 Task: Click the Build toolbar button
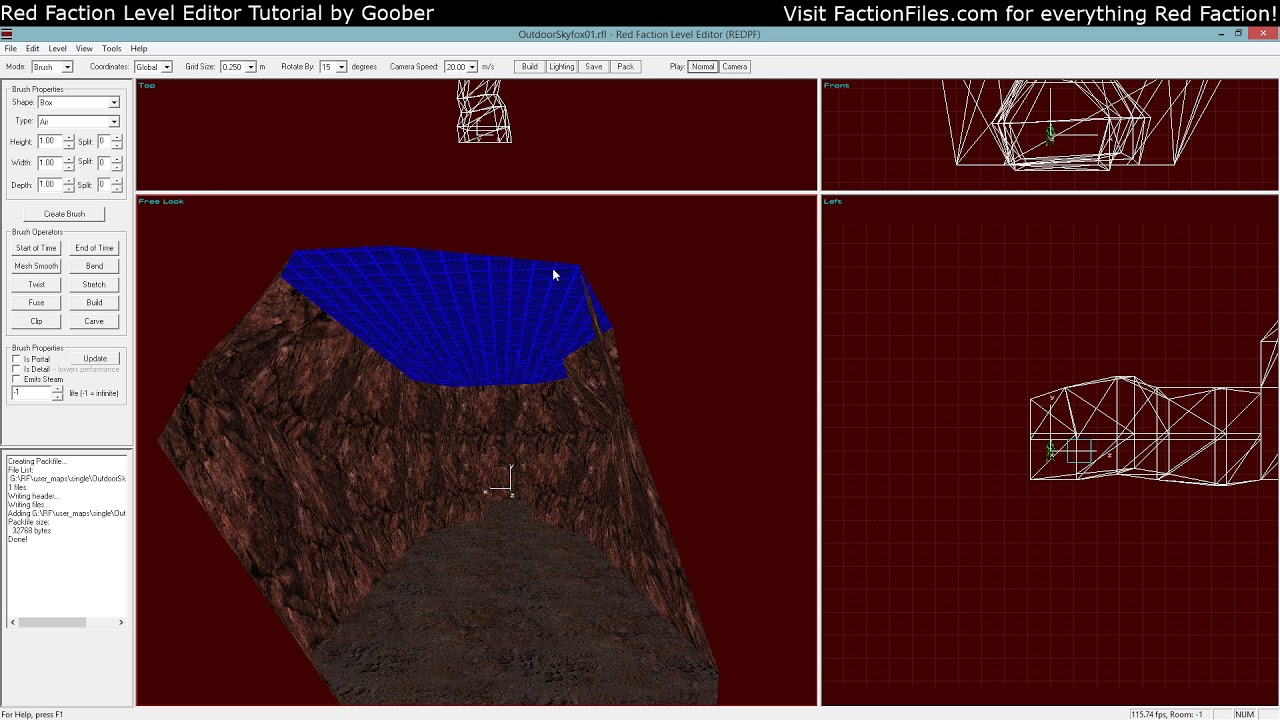pyautogui.click(x=529, y=67)
